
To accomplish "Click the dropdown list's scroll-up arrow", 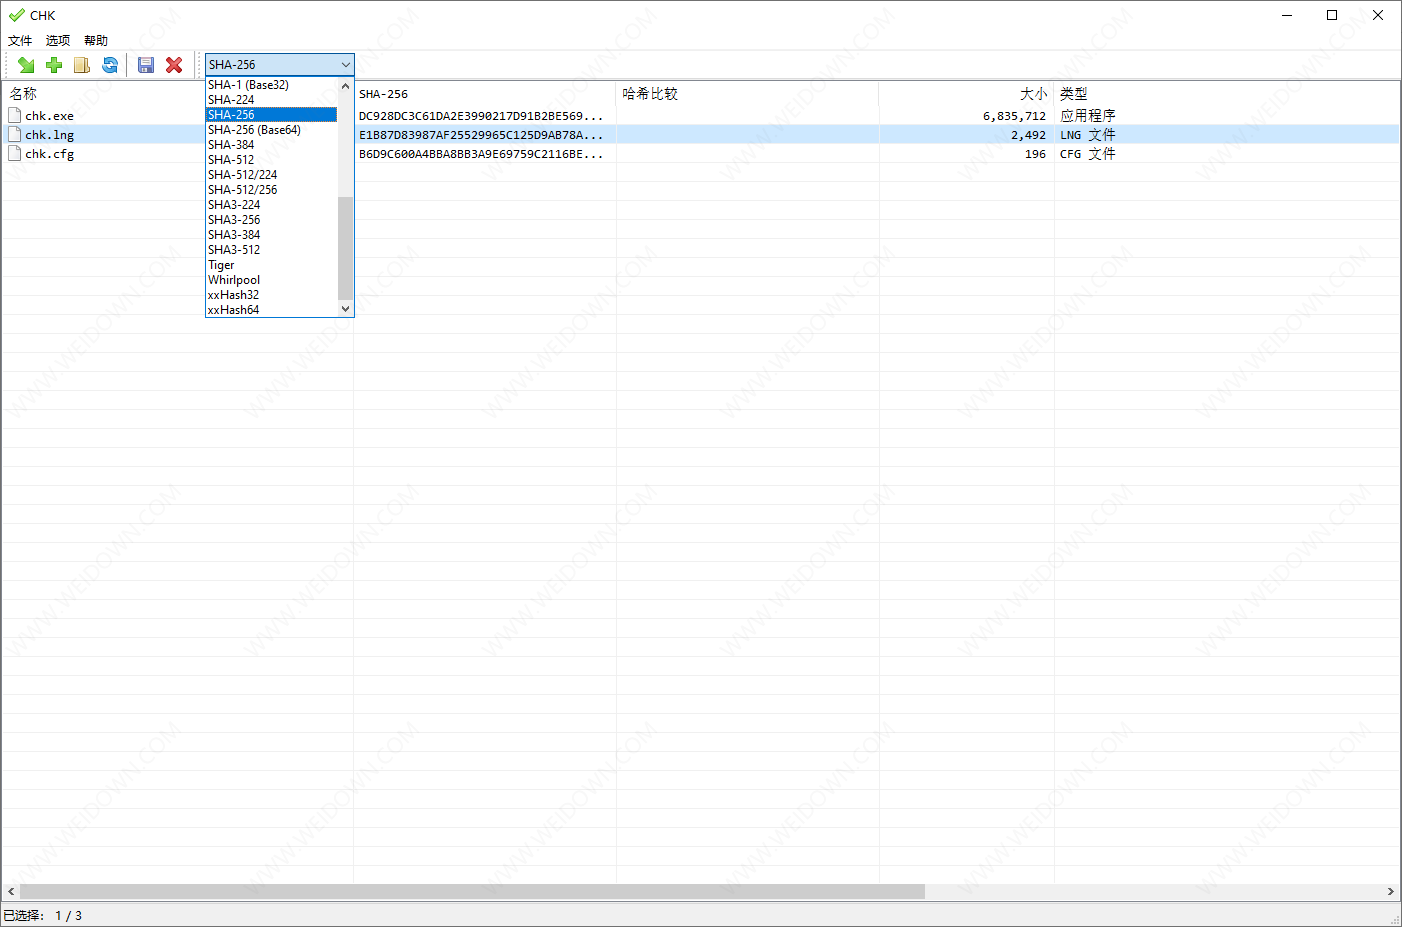I will point(346,86).
